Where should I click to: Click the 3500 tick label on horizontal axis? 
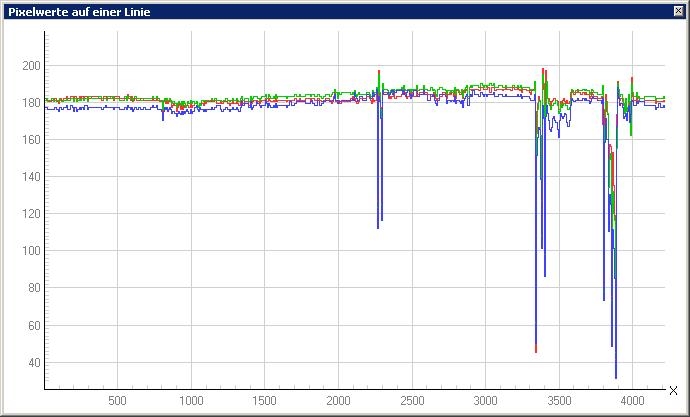point(558,401)
